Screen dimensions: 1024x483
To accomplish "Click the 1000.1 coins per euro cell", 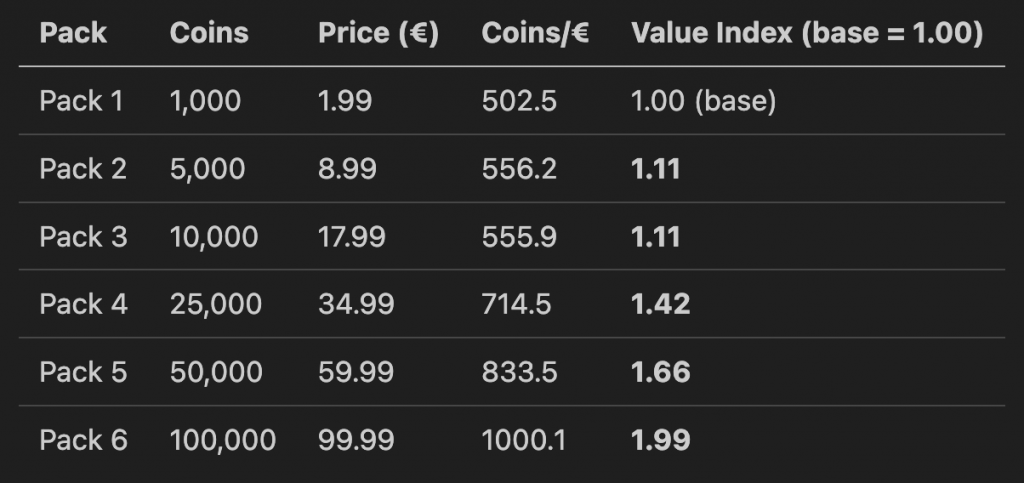I will (522, 440).
